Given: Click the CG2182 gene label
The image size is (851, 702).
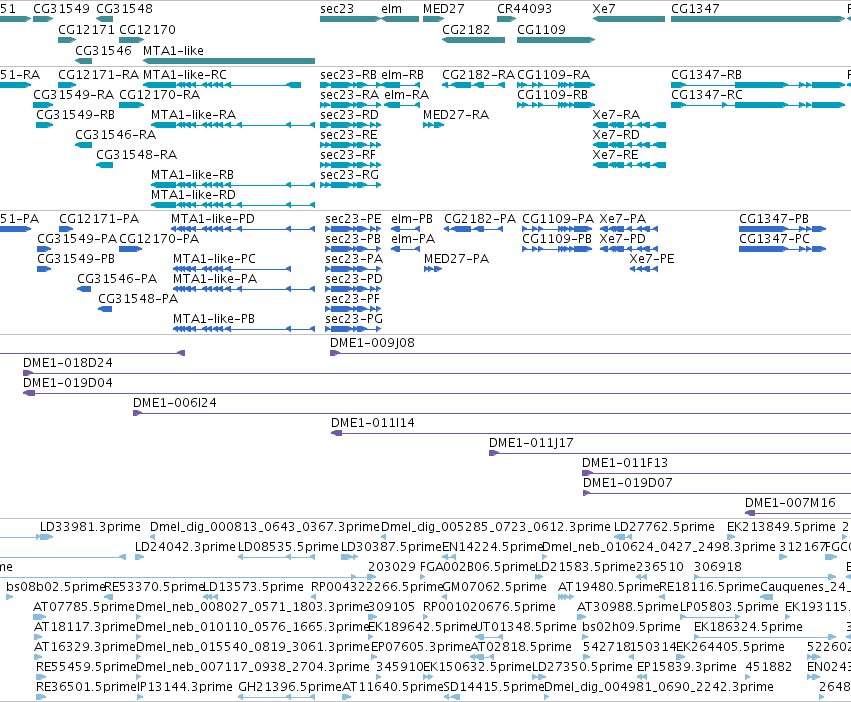Looking at the screenshot, I should [466, 29].
